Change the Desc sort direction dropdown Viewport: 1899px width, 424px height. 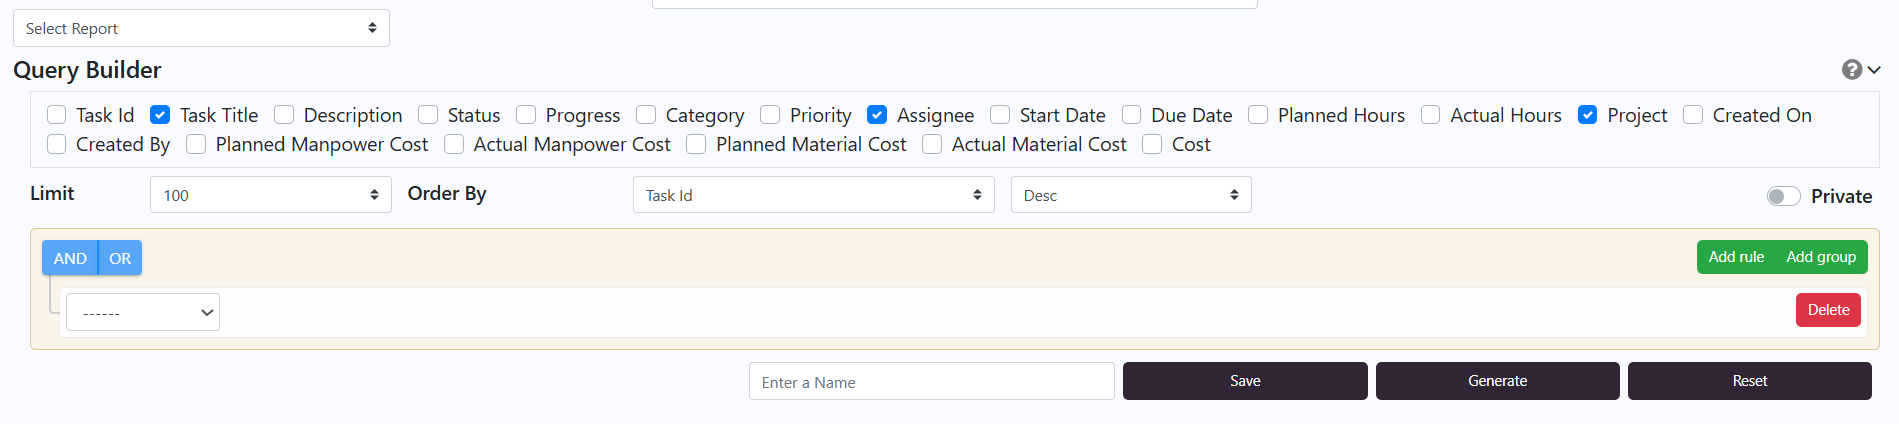tap(1130, 195)
